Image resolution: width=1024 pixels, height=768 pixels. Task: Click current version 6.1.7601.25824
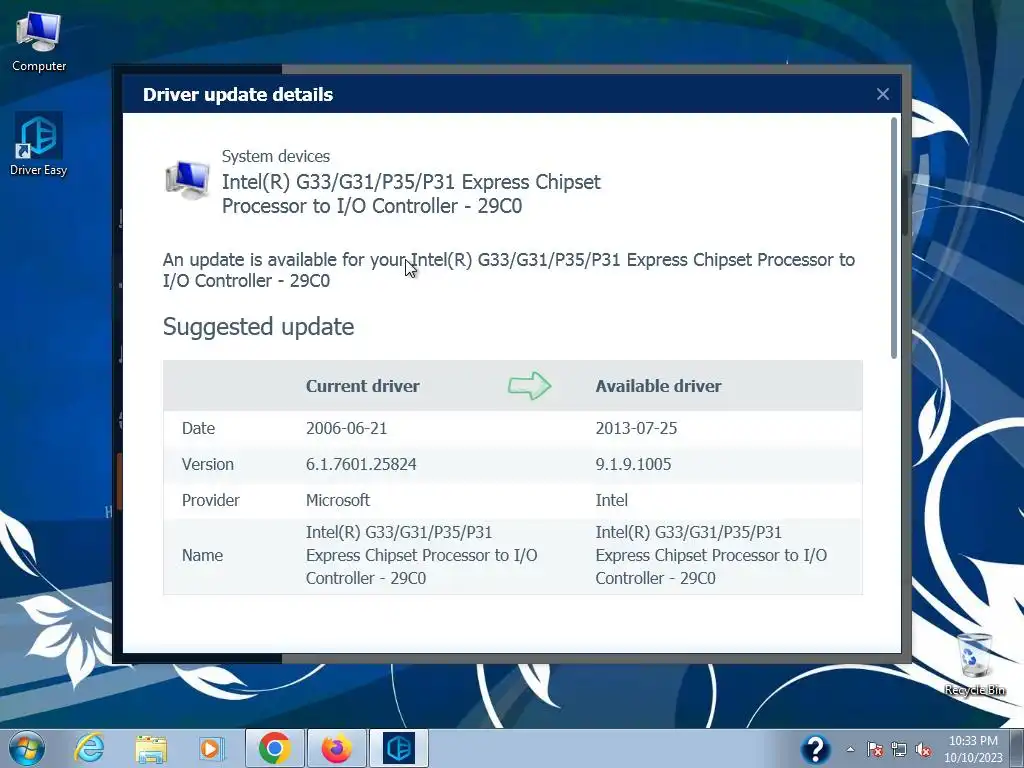coord(361,464)
